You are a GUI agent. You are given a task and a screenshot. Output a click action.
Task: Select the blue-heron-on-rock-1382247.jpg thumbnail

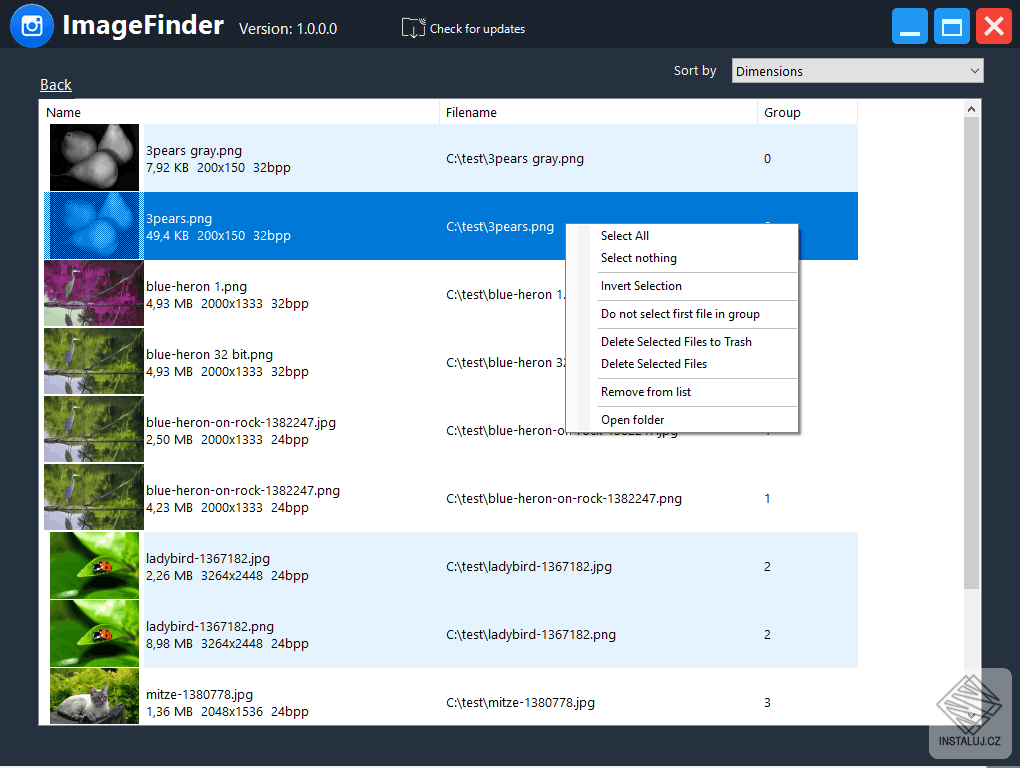pyautogui.click(x=94, y=429)
